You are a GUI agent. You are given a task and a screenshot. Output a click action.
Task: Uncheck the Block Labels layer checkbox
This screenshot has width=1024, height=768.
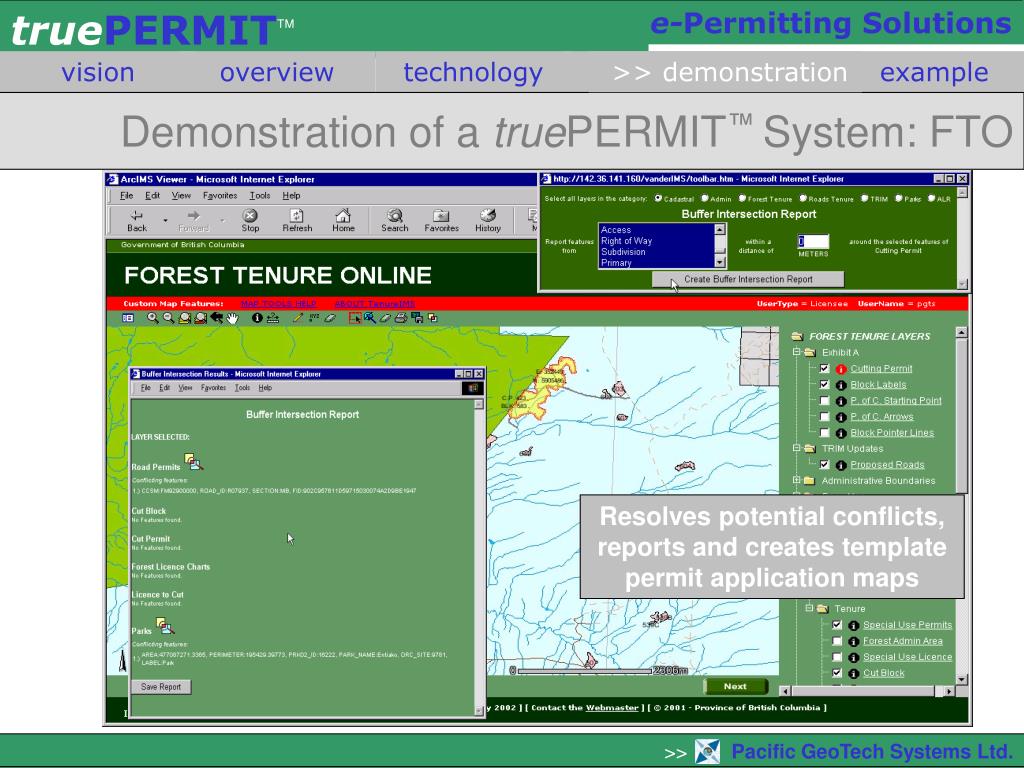[x=824, y=385]
